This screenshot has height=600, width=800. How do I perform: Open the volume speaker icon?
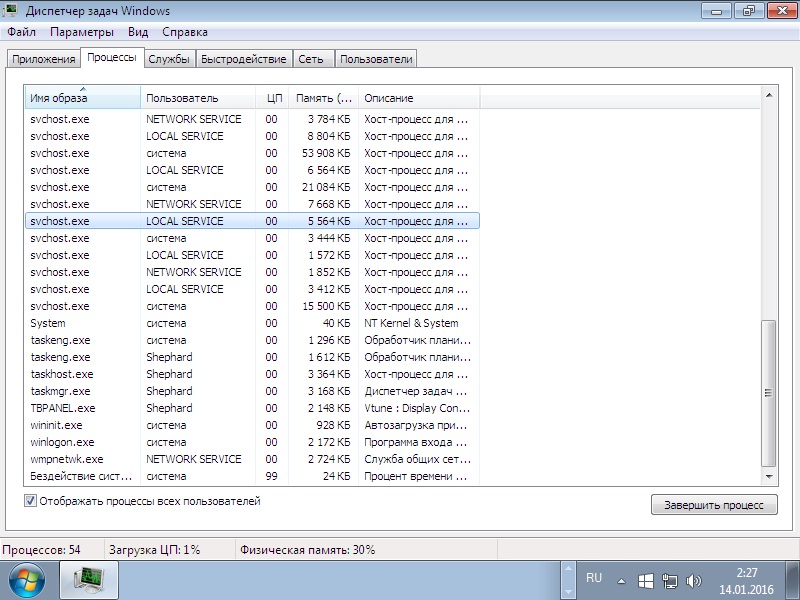point(693,581)
